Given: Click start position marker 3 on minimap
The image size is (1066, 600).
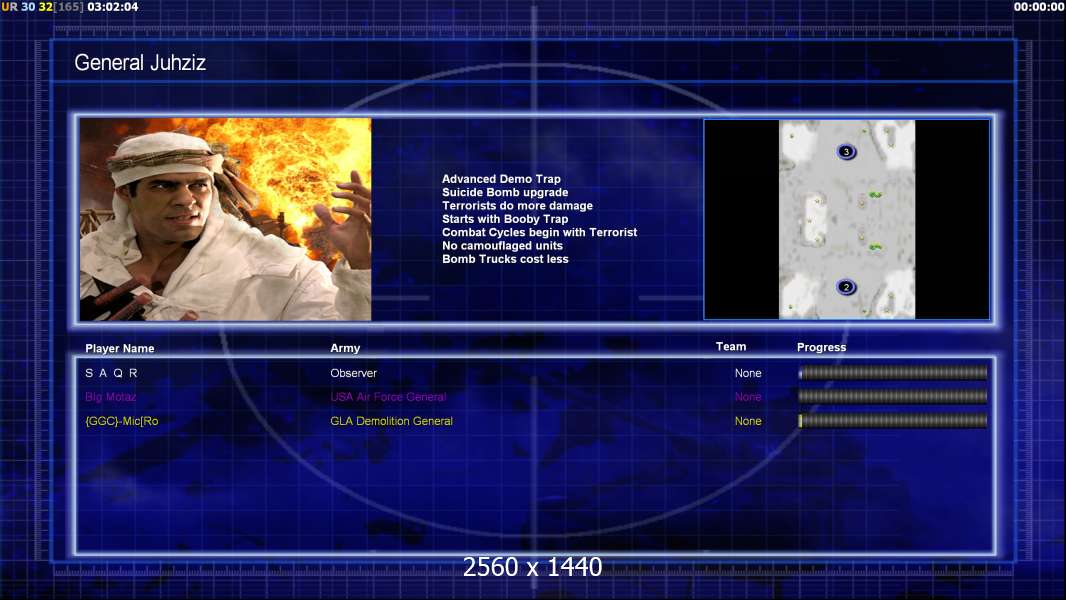Looking at the screenshot, I should (x=846, y=152).
